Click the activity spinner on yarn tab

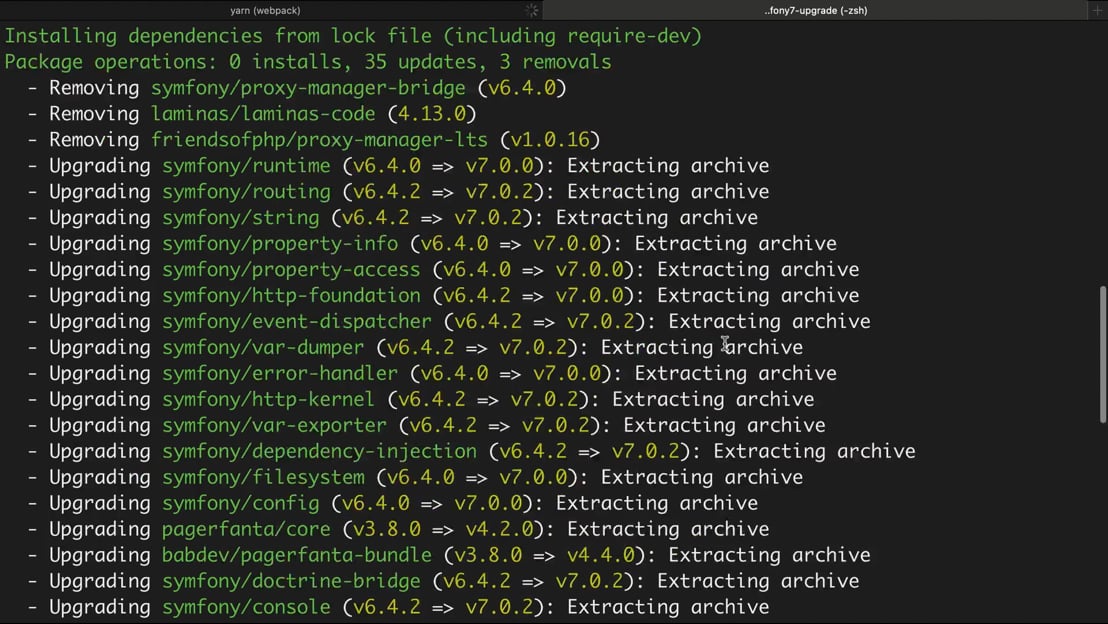pos(531,10)
